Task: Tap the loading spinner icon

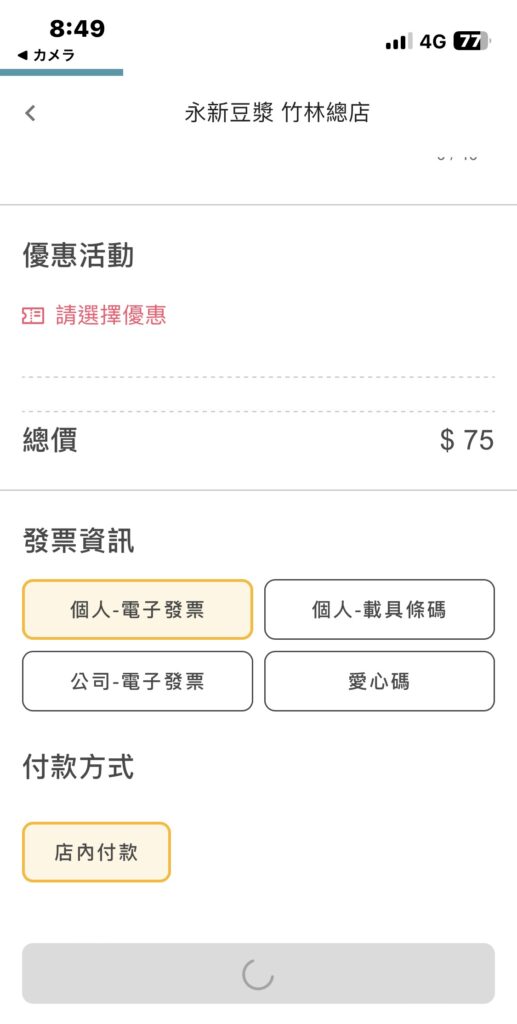Action: coord(258,974)
